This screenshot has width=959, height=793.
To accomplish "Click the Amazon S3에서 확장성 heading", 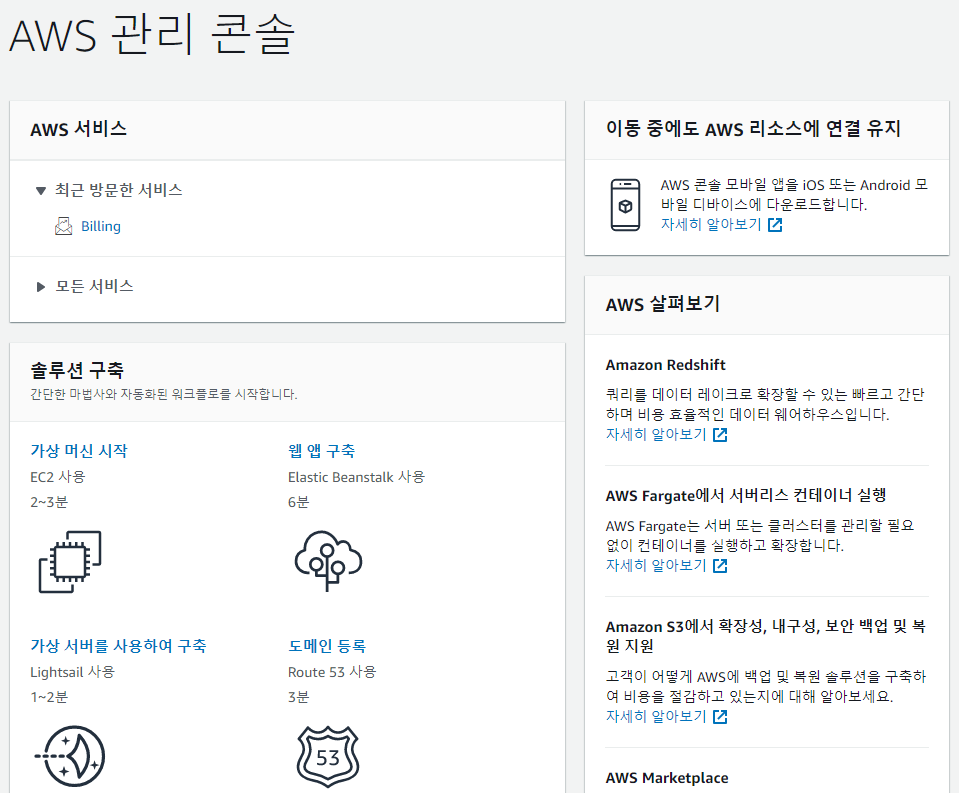I will point(766,636).
